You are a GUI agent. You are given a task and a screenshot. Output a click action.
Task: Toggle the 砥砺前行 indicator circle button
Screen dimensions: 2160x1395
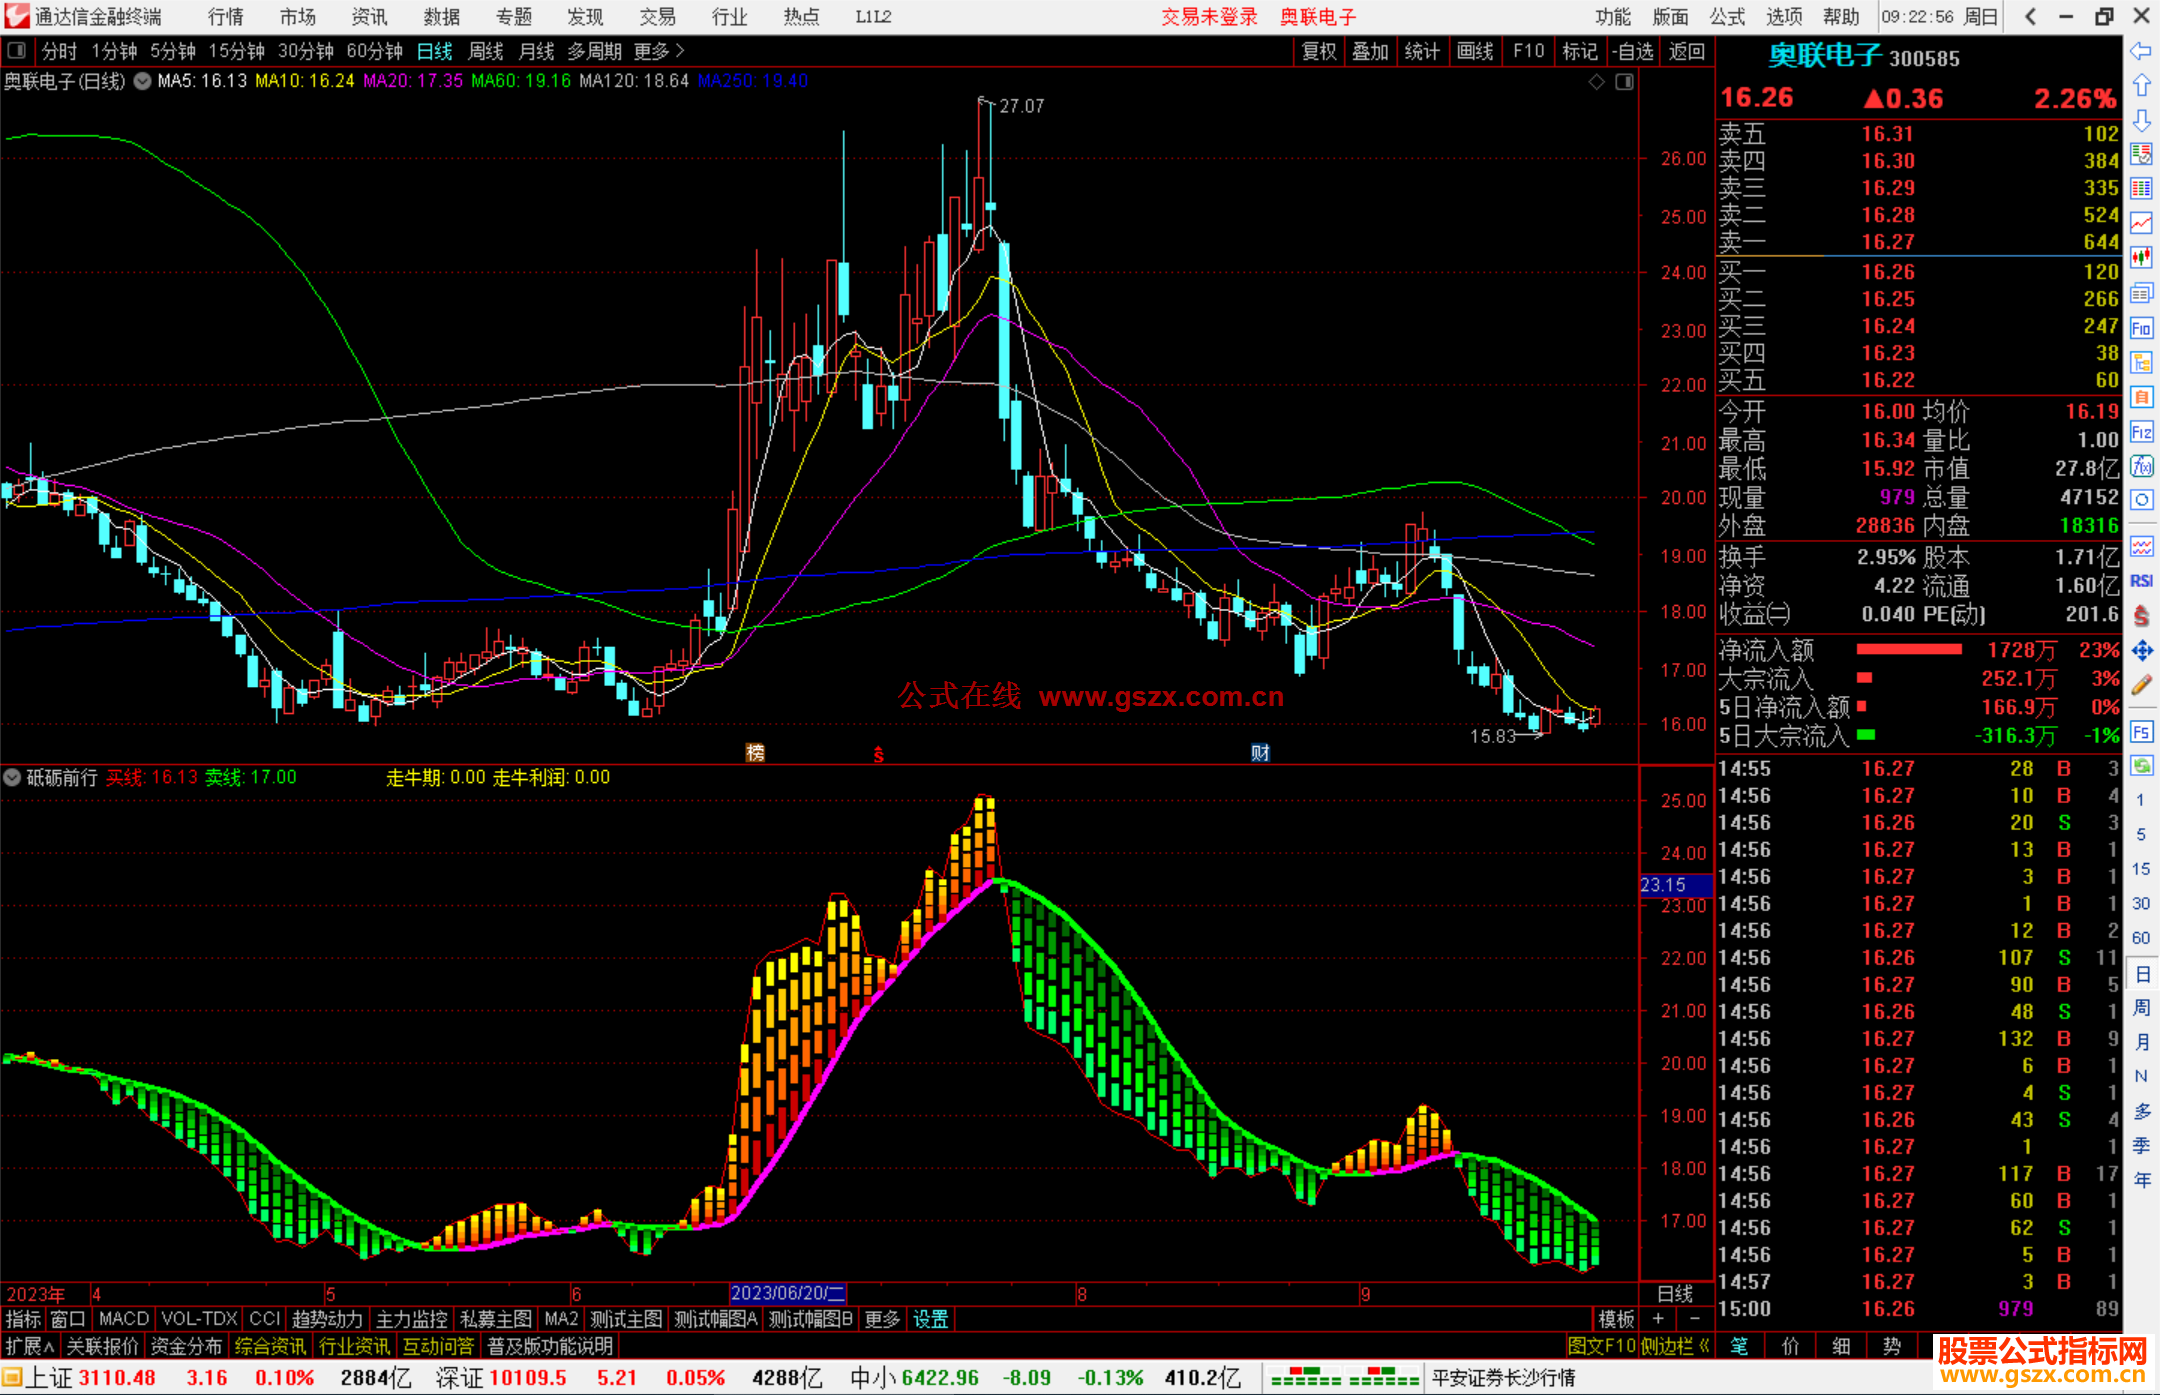(12, 777)
